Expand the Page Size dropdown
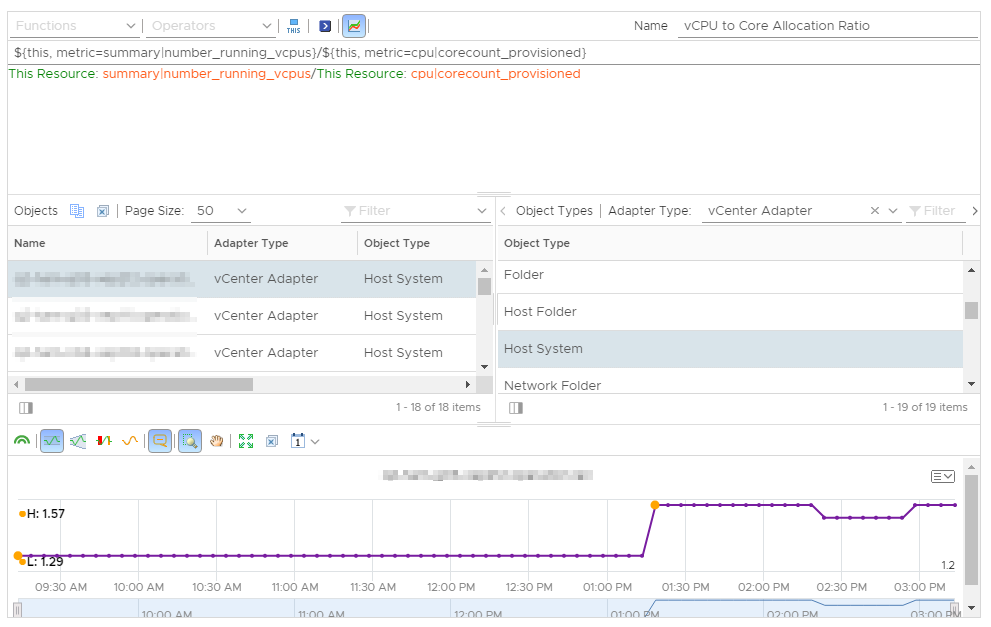The width and height of the screenshot is (991, 627). click(x=222, y=211)
